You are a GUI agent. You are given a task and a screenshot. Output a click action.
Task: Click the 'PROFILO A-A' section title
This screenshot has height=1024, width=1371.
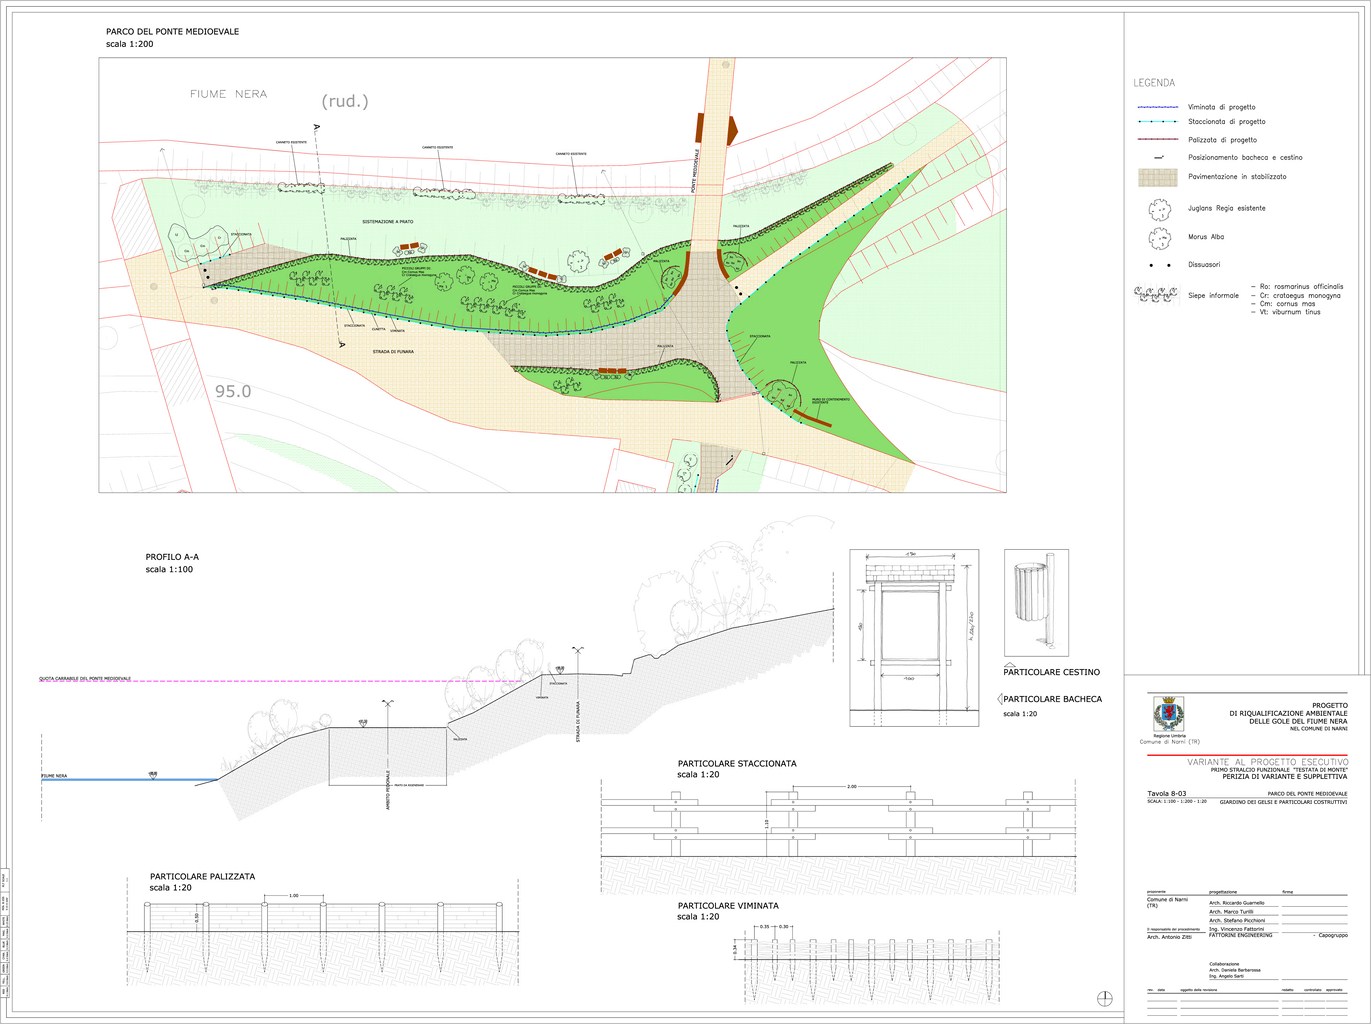tap(172, 557)
